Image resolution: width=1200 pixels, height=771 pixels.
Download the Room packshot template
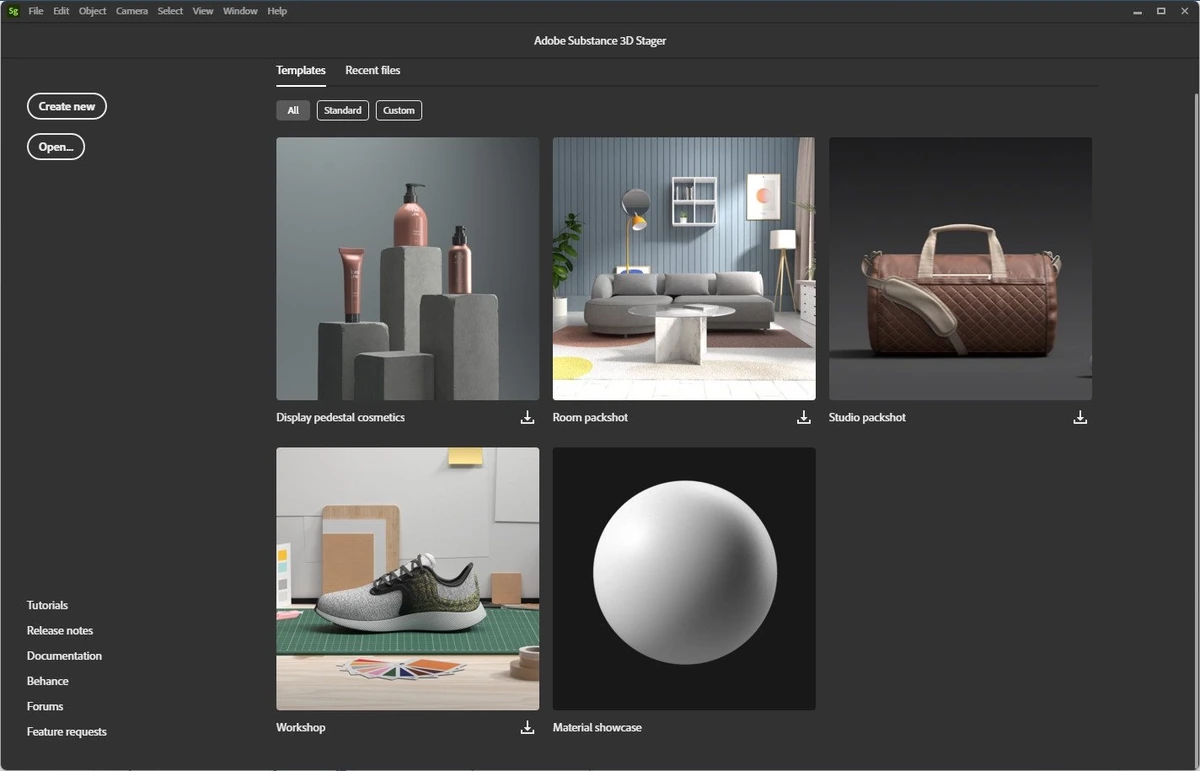coord(803,418)
